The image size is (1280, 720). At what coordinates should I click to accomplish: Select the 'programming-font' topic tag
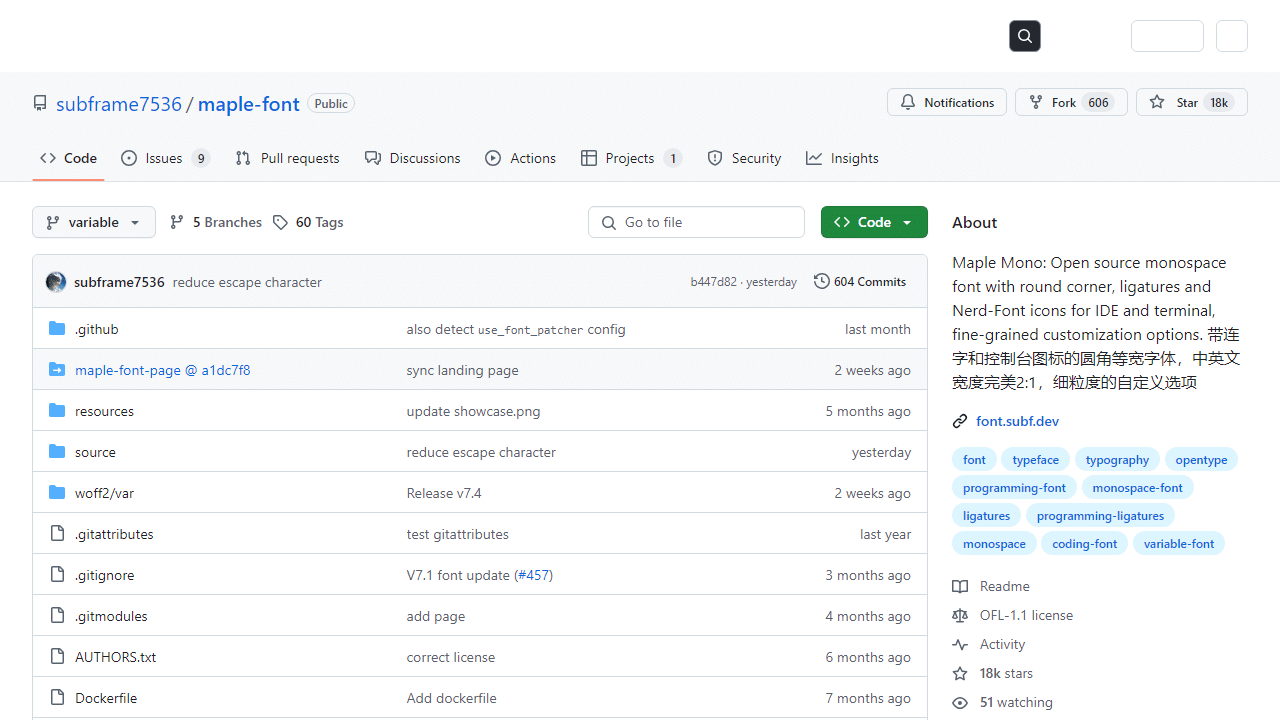(1014, 488)
